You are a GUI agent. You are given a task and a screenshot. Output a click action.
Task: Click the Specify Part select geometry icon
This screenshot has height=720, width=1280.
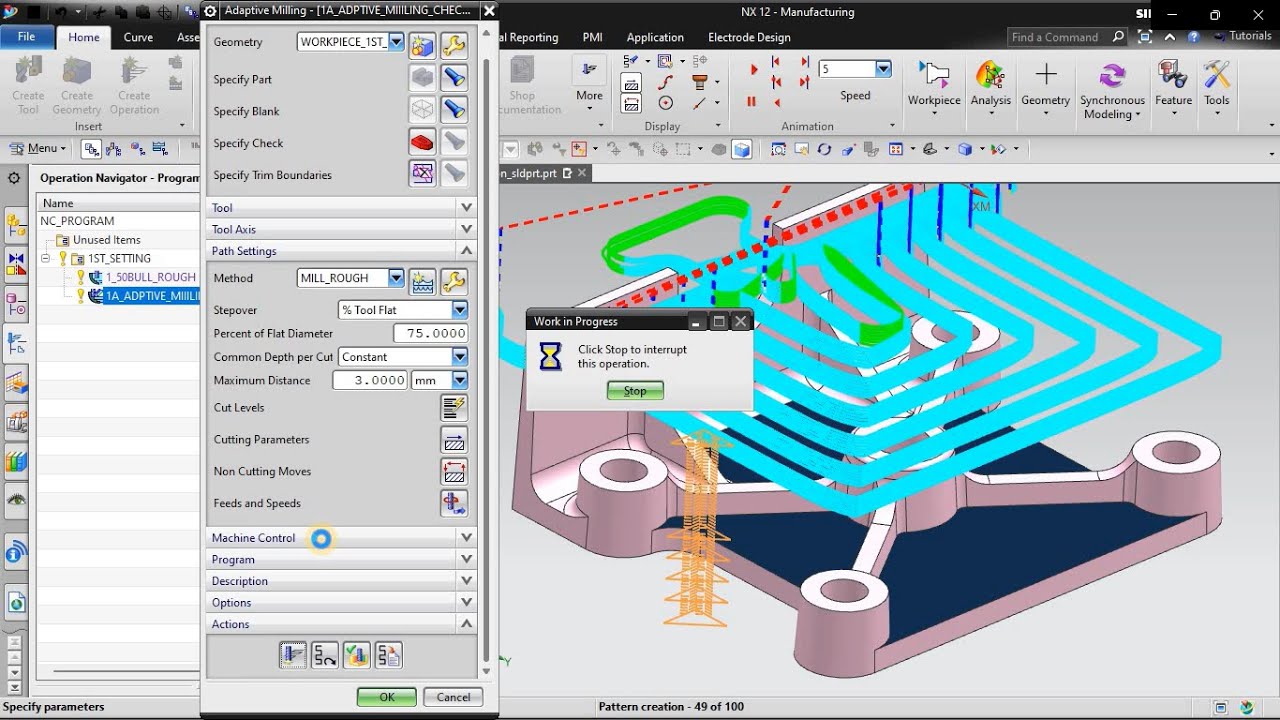click(423, 79)
